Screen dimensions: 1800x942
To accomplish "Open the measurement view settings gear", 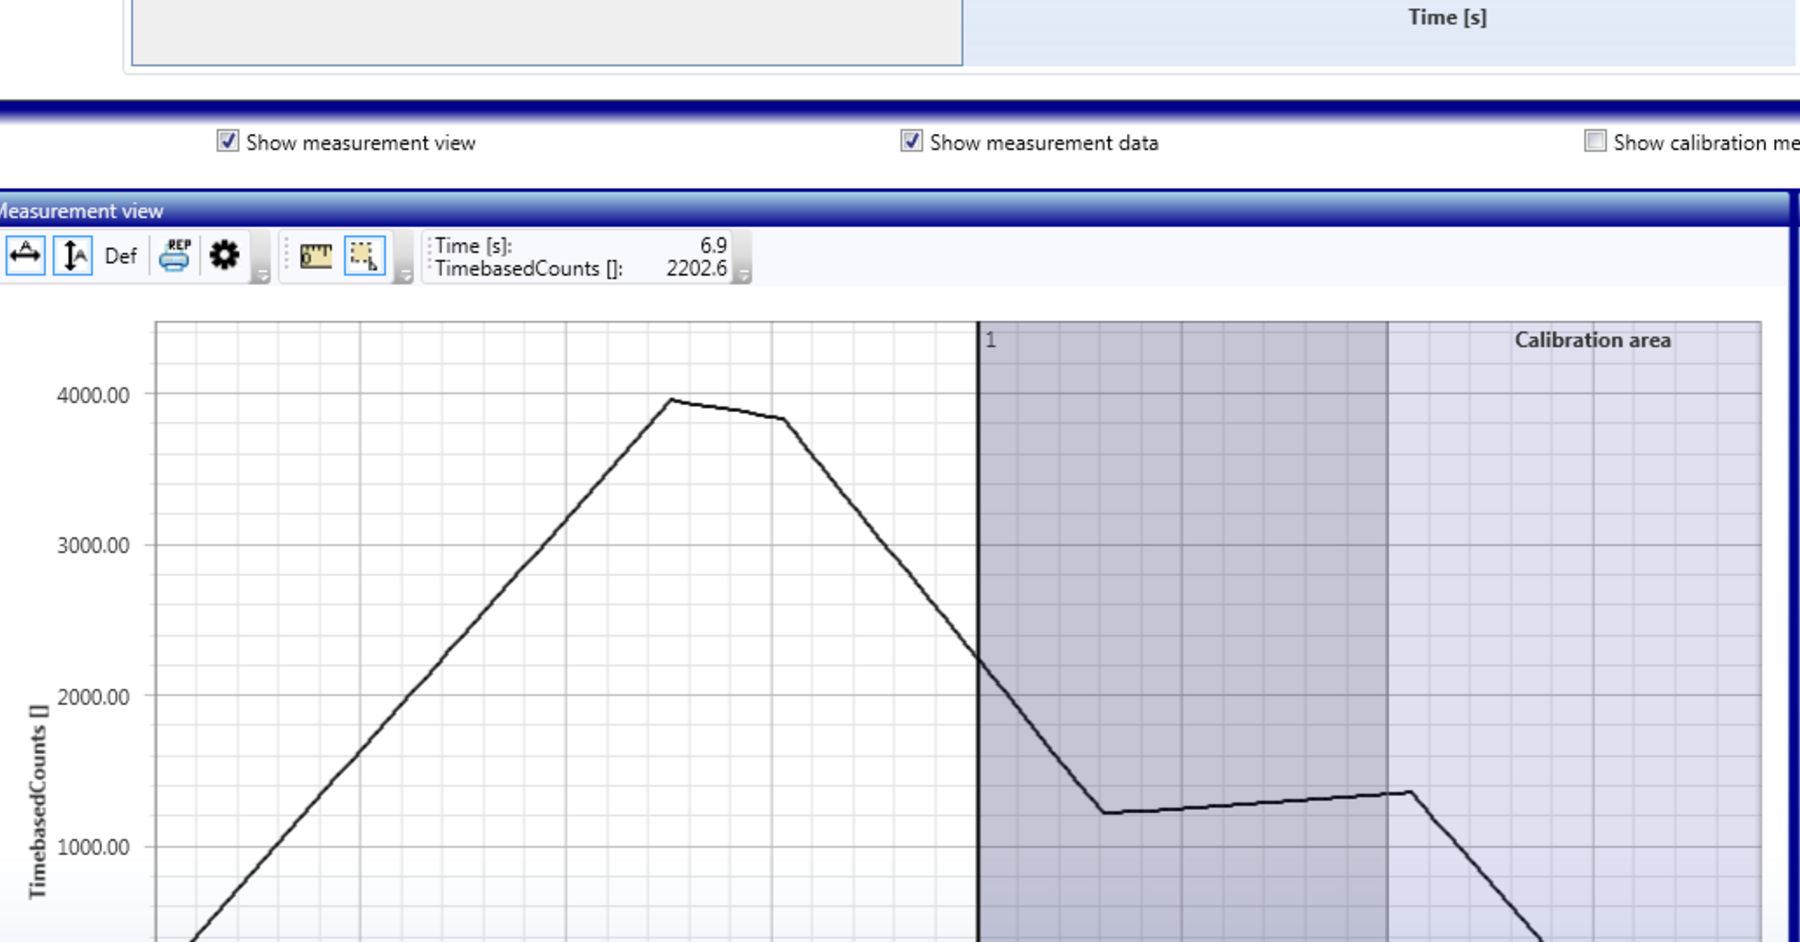I will tap(225, 255).
